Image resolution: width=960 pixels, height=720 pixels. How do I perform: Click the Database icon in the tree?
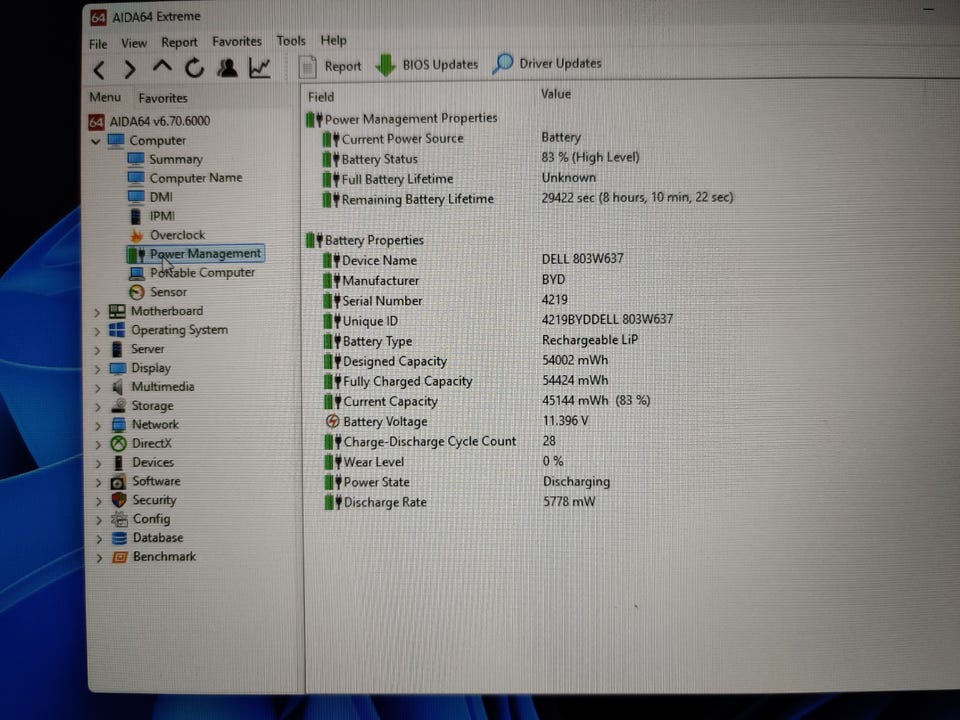point(119,538)
